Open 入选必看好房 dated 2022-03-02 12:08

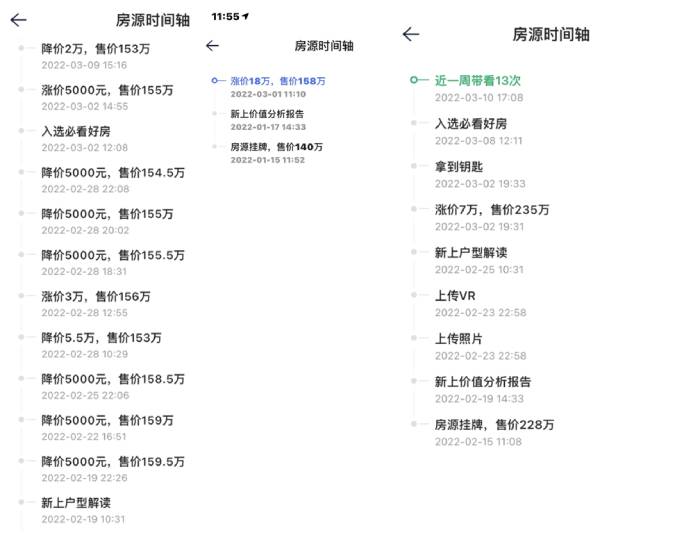click(x=76, y=131)
